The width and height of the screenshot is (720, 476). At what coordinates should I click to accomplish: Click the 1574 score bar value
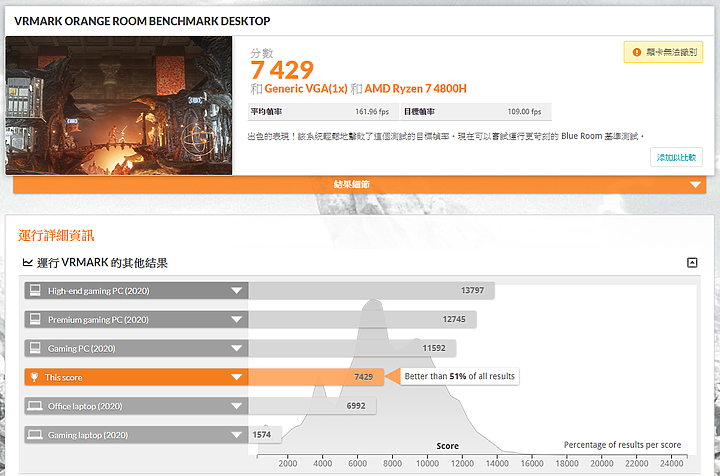(262, 435)
